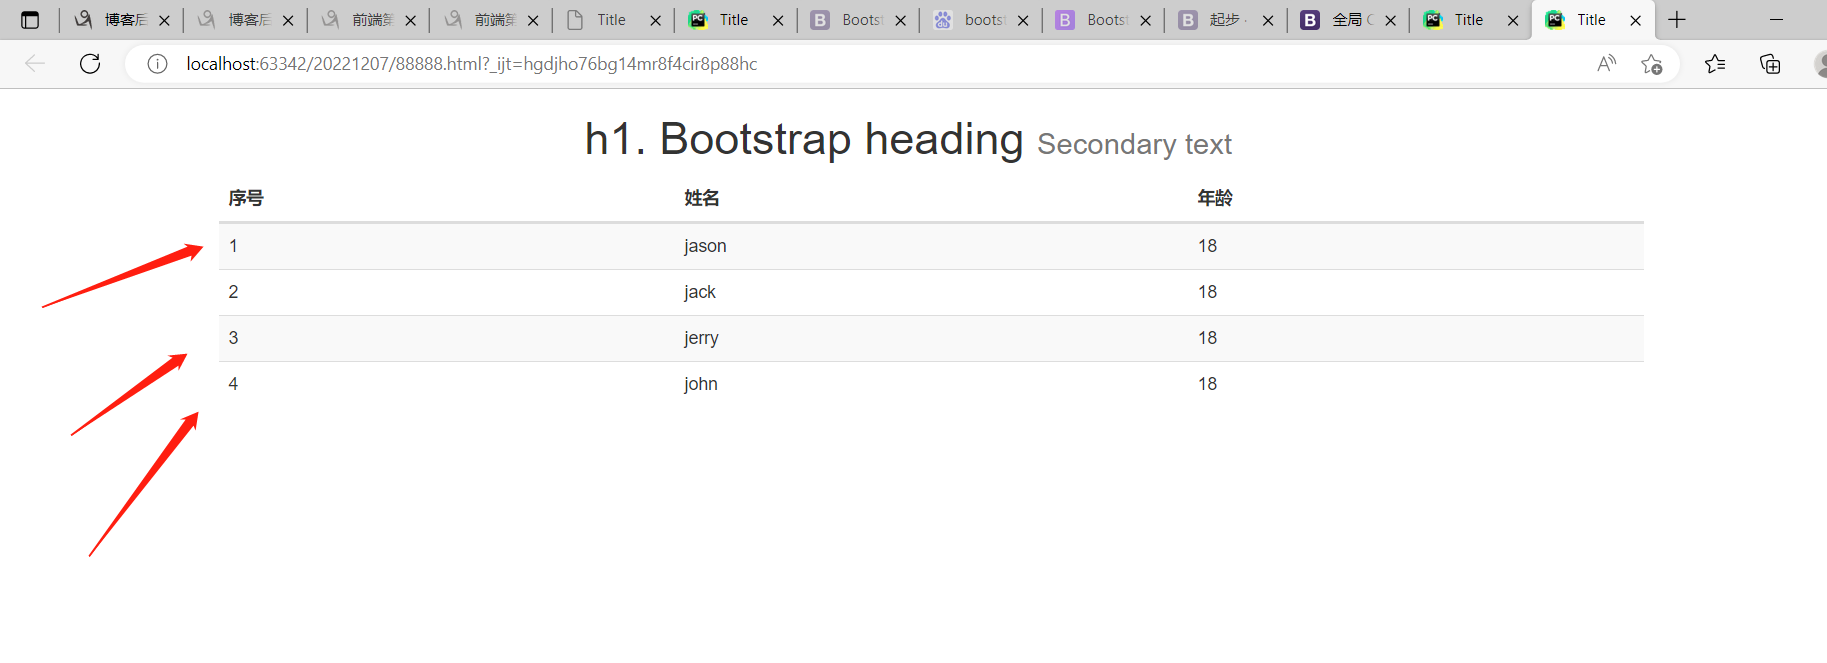Open the Collections icon

pos(1770,64)
